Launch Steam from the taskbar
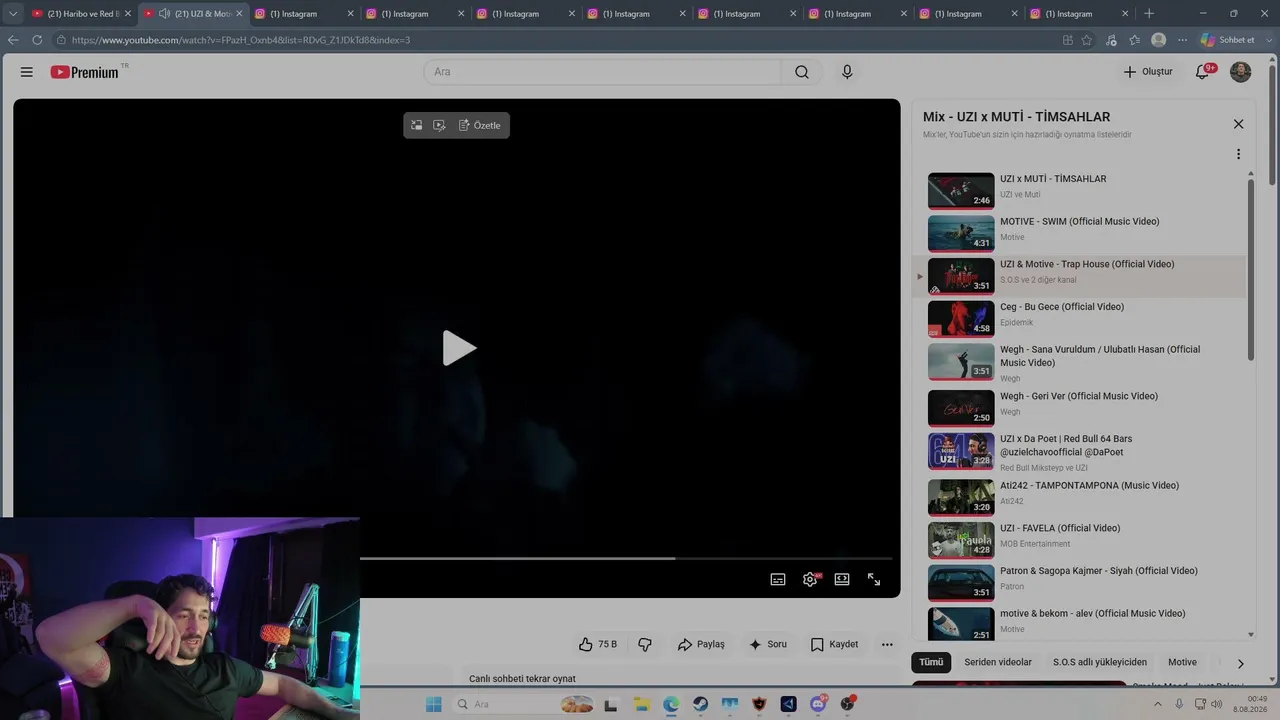Screen dimensions: 1280x720 [700, 704]
